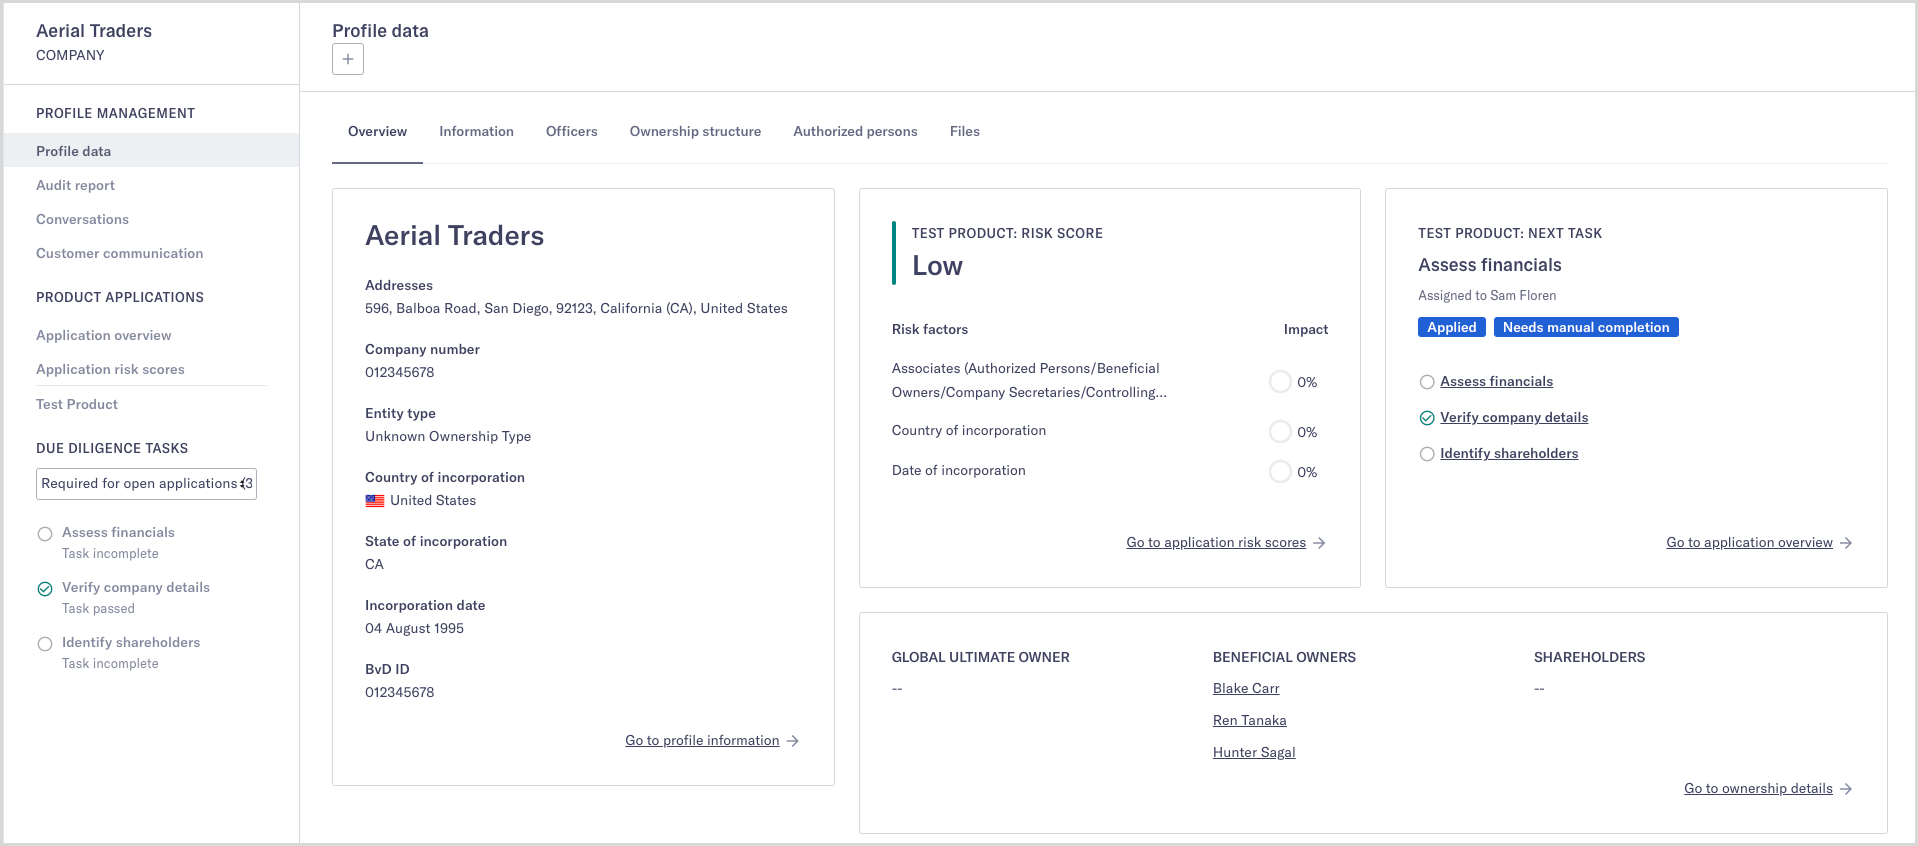The width and height of the screenshot is (1918, 846).
Task: Click arrow icon next to Go to application risk scores
Action: 1320,543
